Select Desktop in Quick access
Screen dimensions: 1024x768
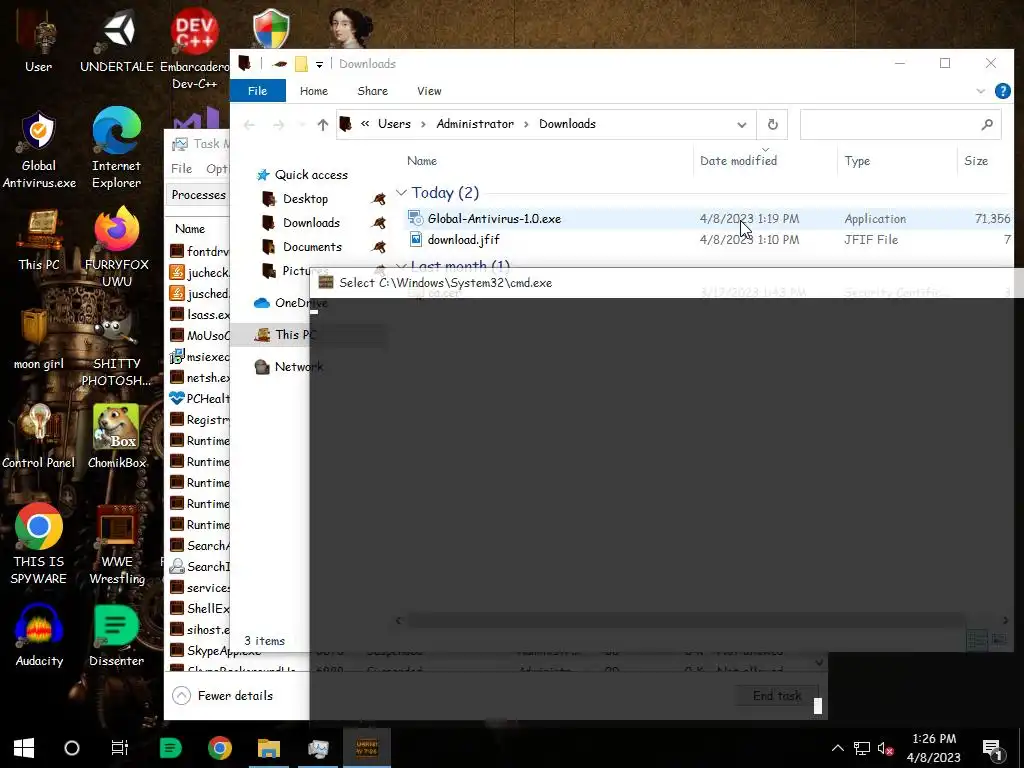pos(305,199)
